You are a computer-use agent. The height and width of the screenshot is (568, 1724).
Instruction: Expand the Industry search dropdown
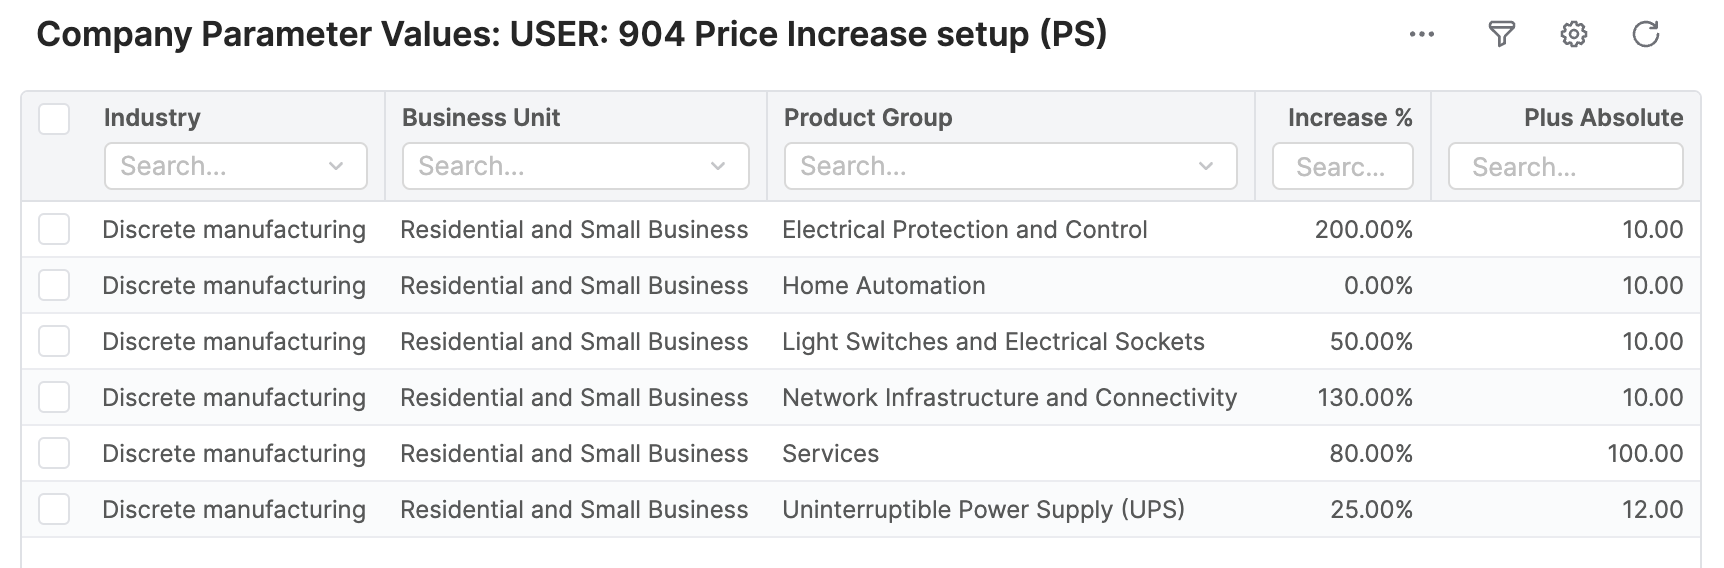[x=336, y=166]
